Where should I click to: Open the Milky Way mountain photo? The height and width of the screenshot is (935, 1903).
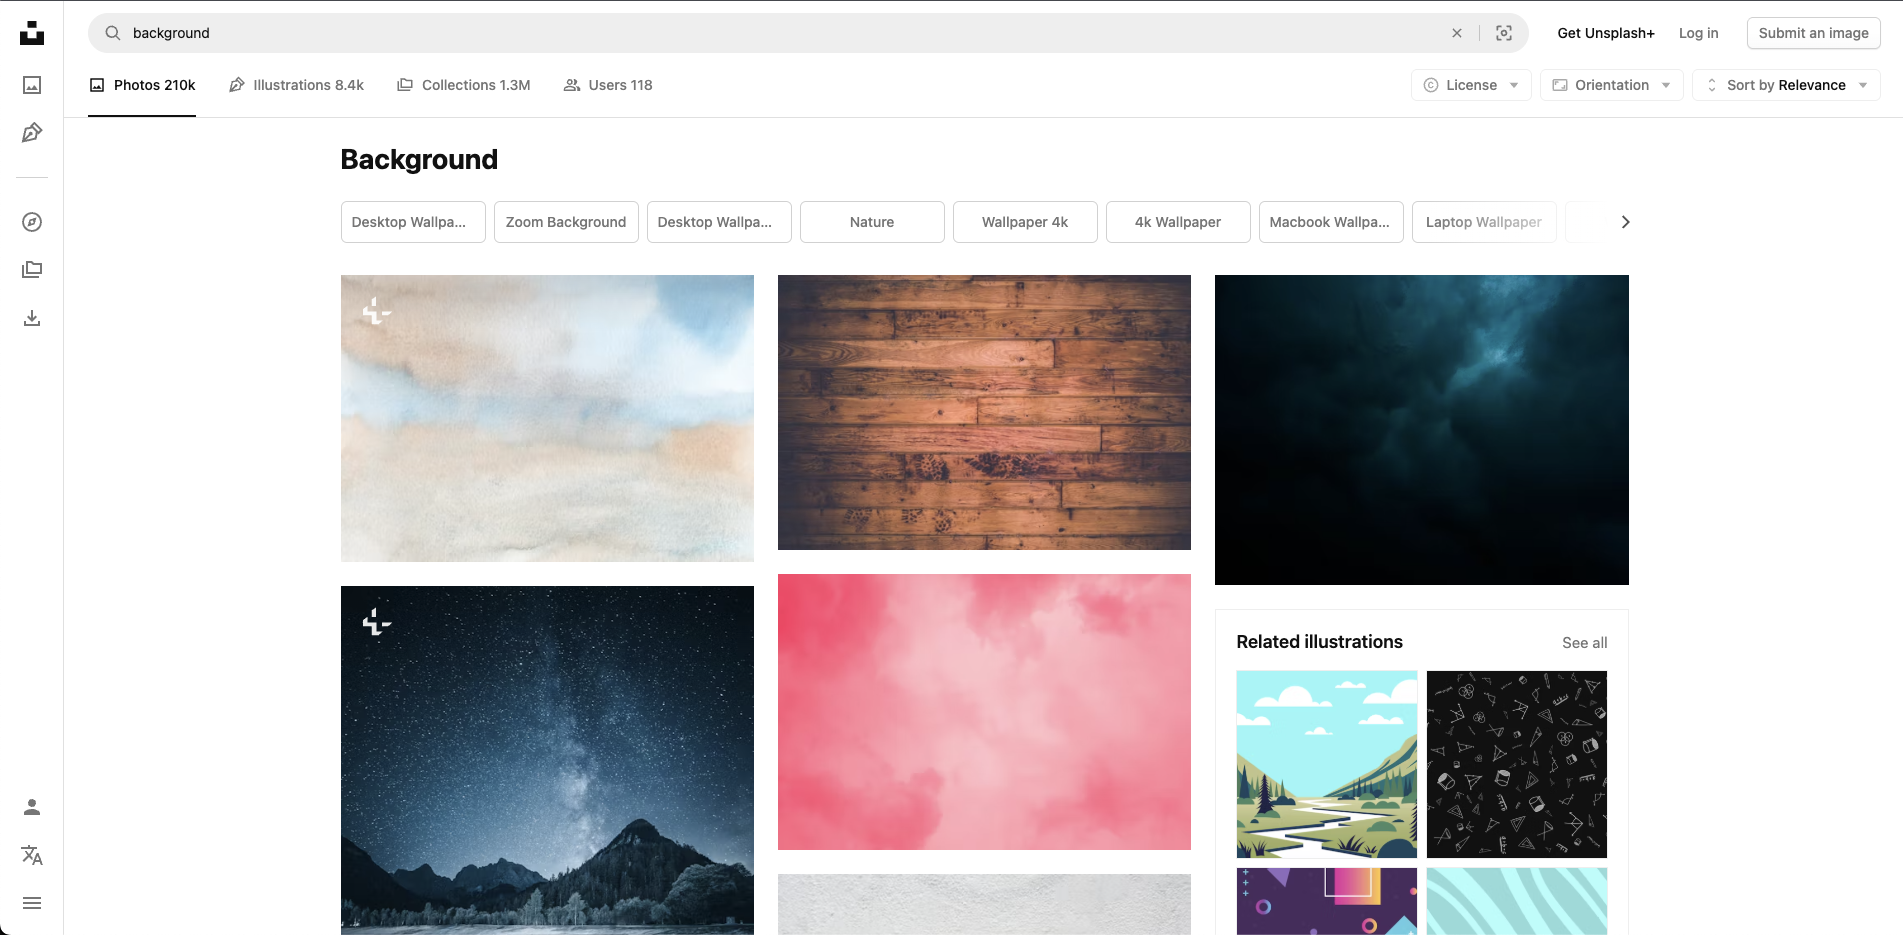click(x=547, y=760)
